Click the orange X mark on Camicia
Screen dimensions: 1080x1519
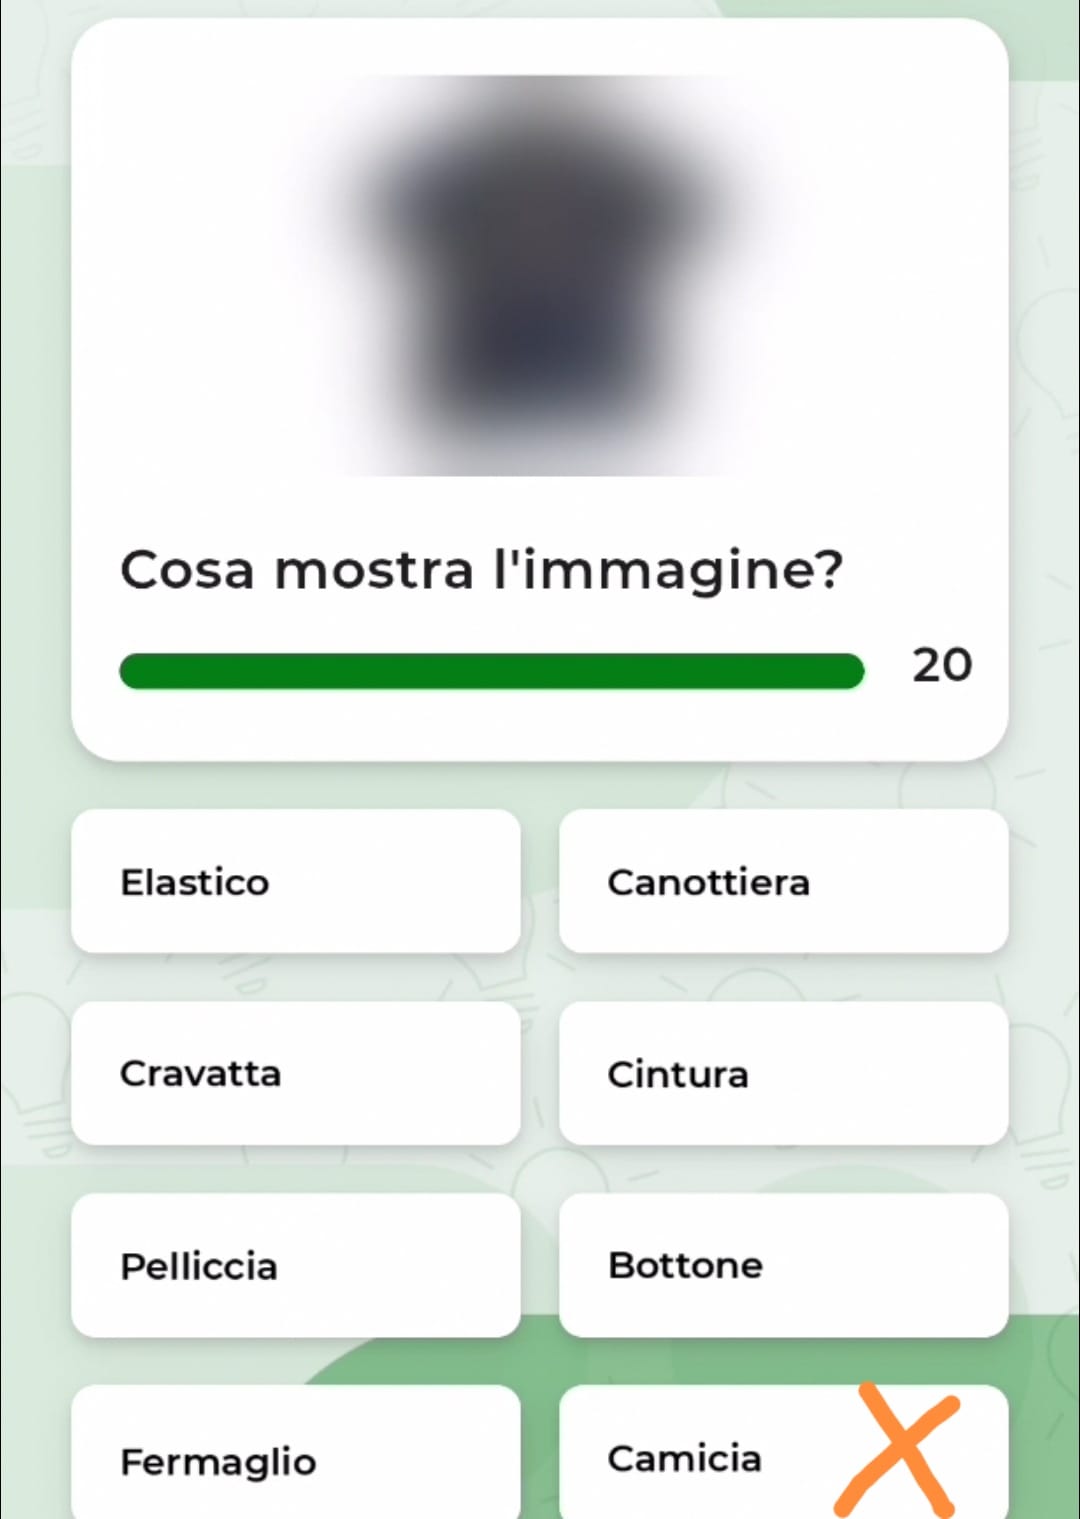pyautogui.click(x=897, y=1449)
